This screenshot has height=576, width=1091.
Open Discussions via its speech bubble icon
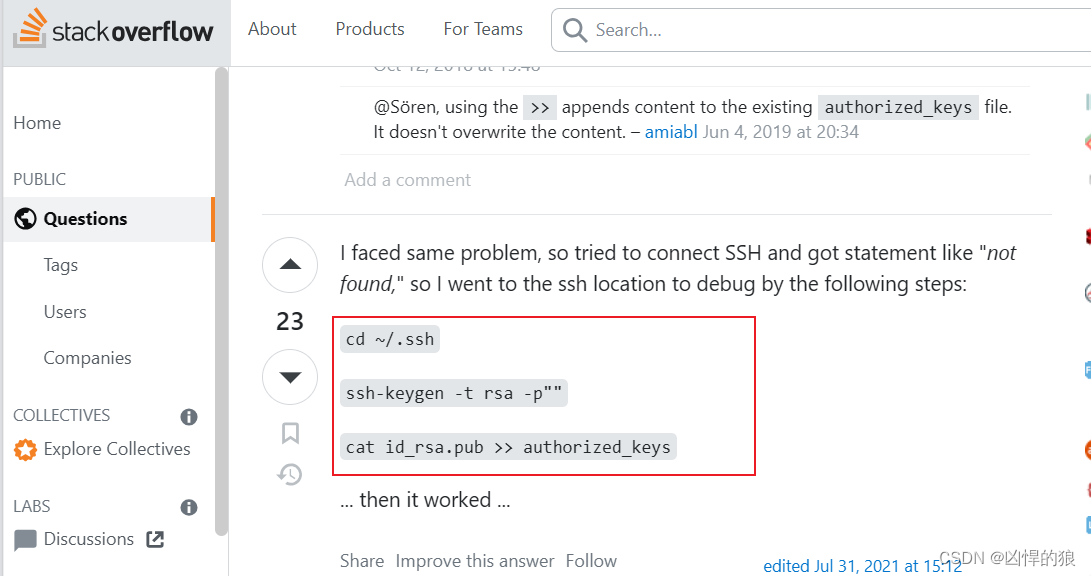pyautogui.click(x=27, y=539)
